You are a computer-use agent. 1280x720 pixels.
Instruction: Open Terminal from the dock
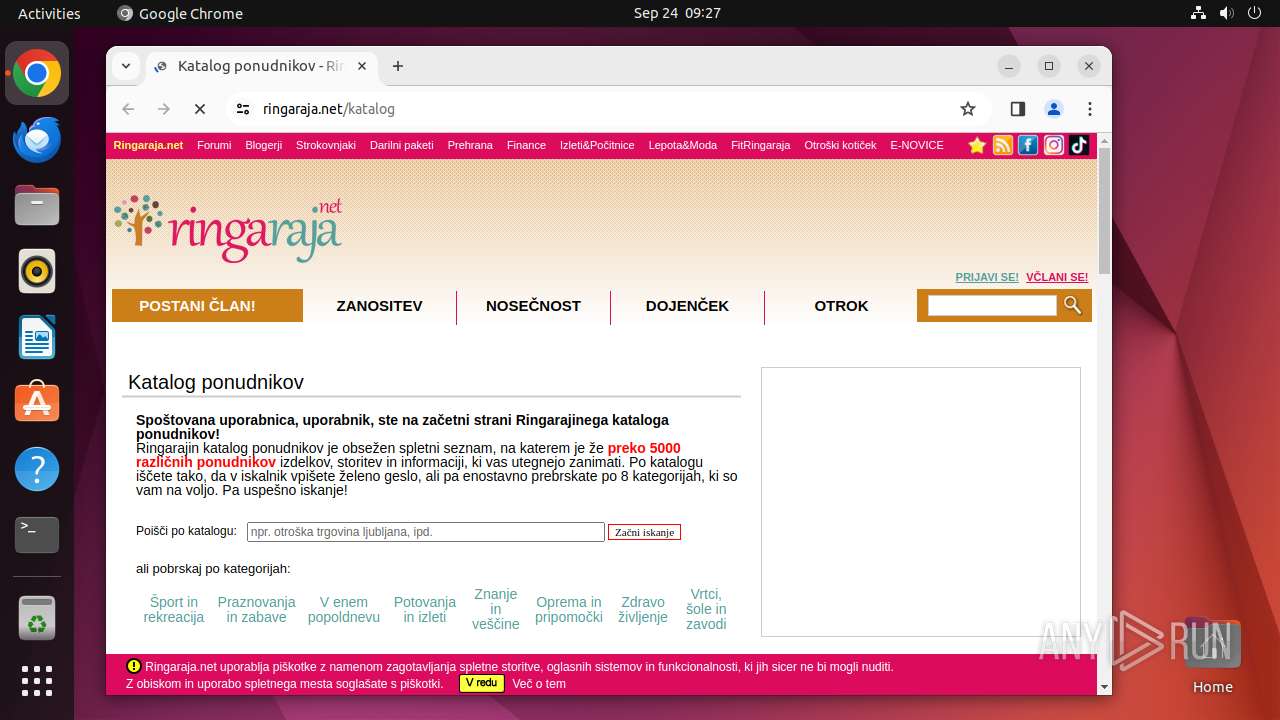pyautogui.click(x=37, y=535)
